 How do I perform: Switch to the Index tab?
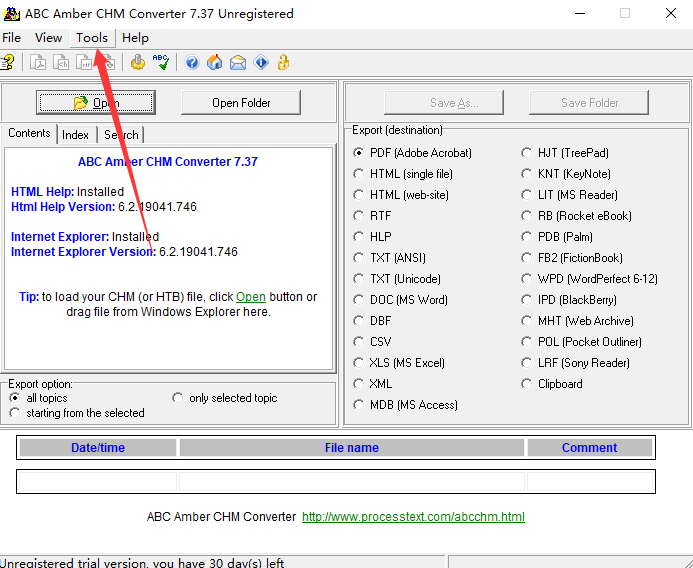pyautogui.click(x=75, y=135)
